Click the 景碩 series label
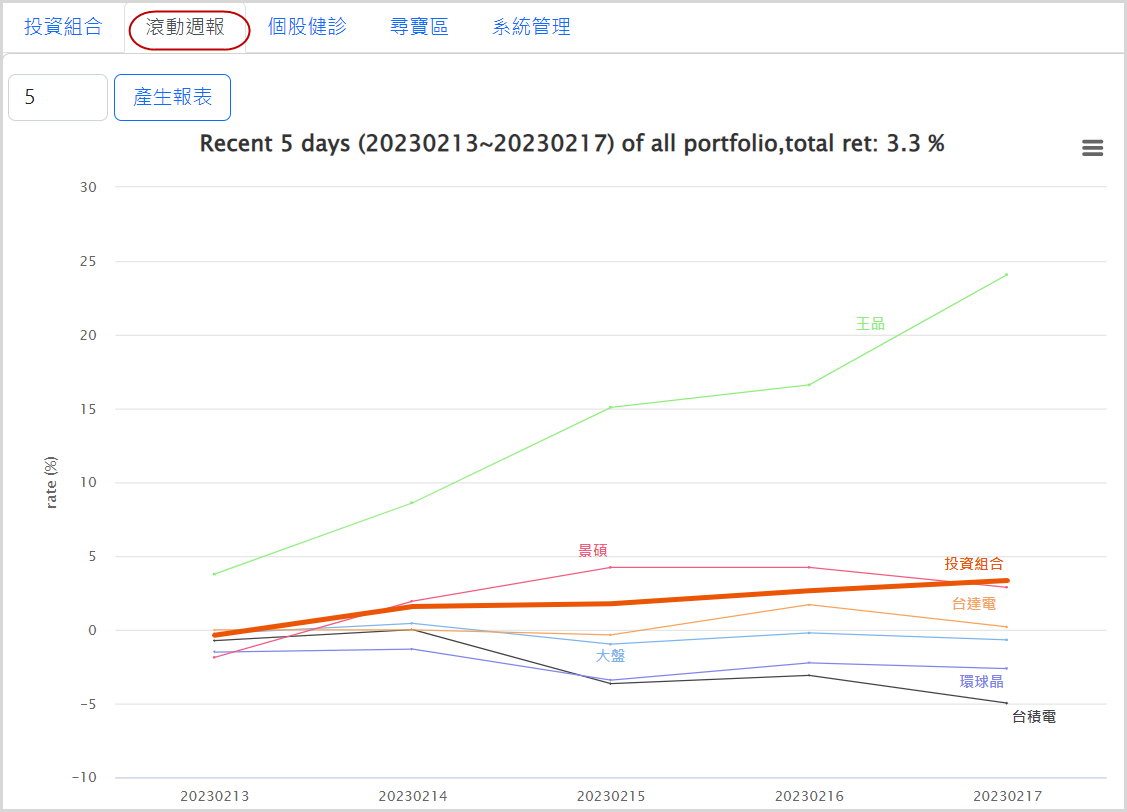 [593, 551]
